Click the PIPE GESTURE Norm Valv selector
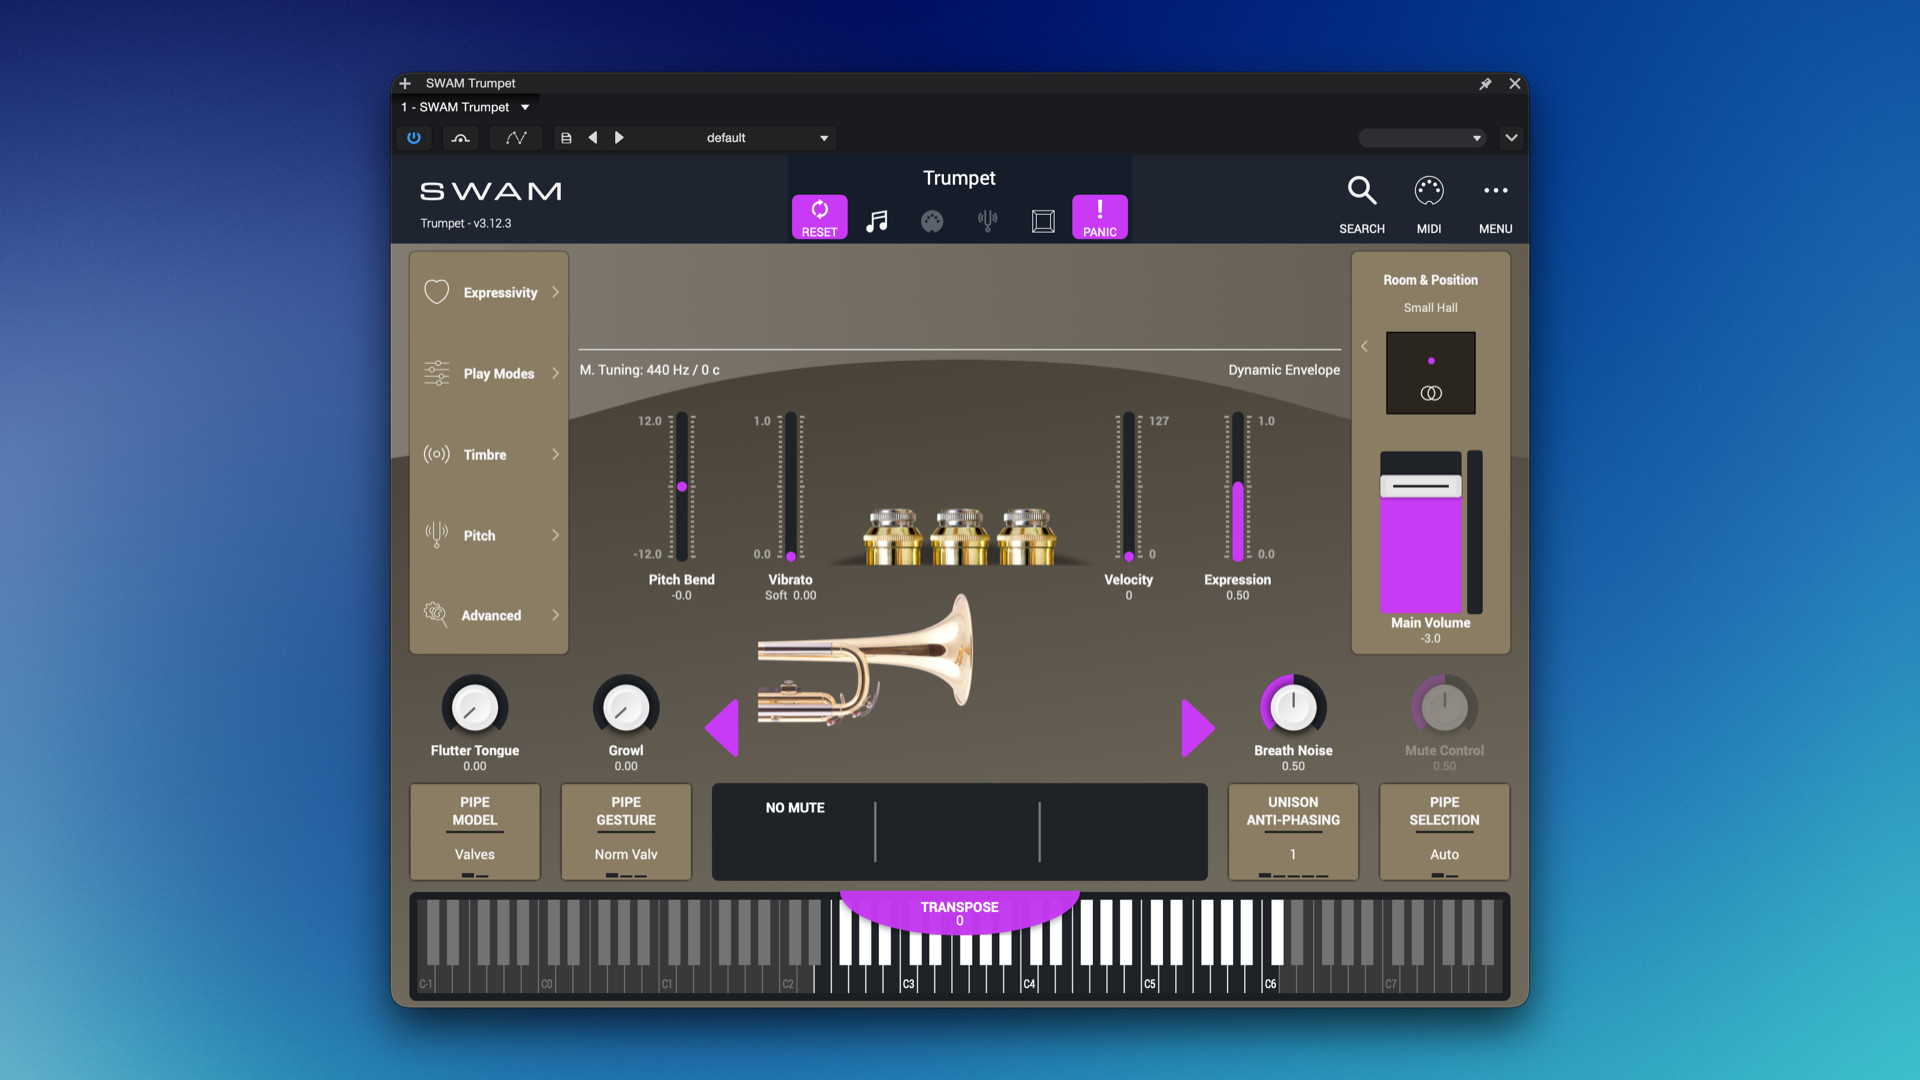 click(626, 832)
